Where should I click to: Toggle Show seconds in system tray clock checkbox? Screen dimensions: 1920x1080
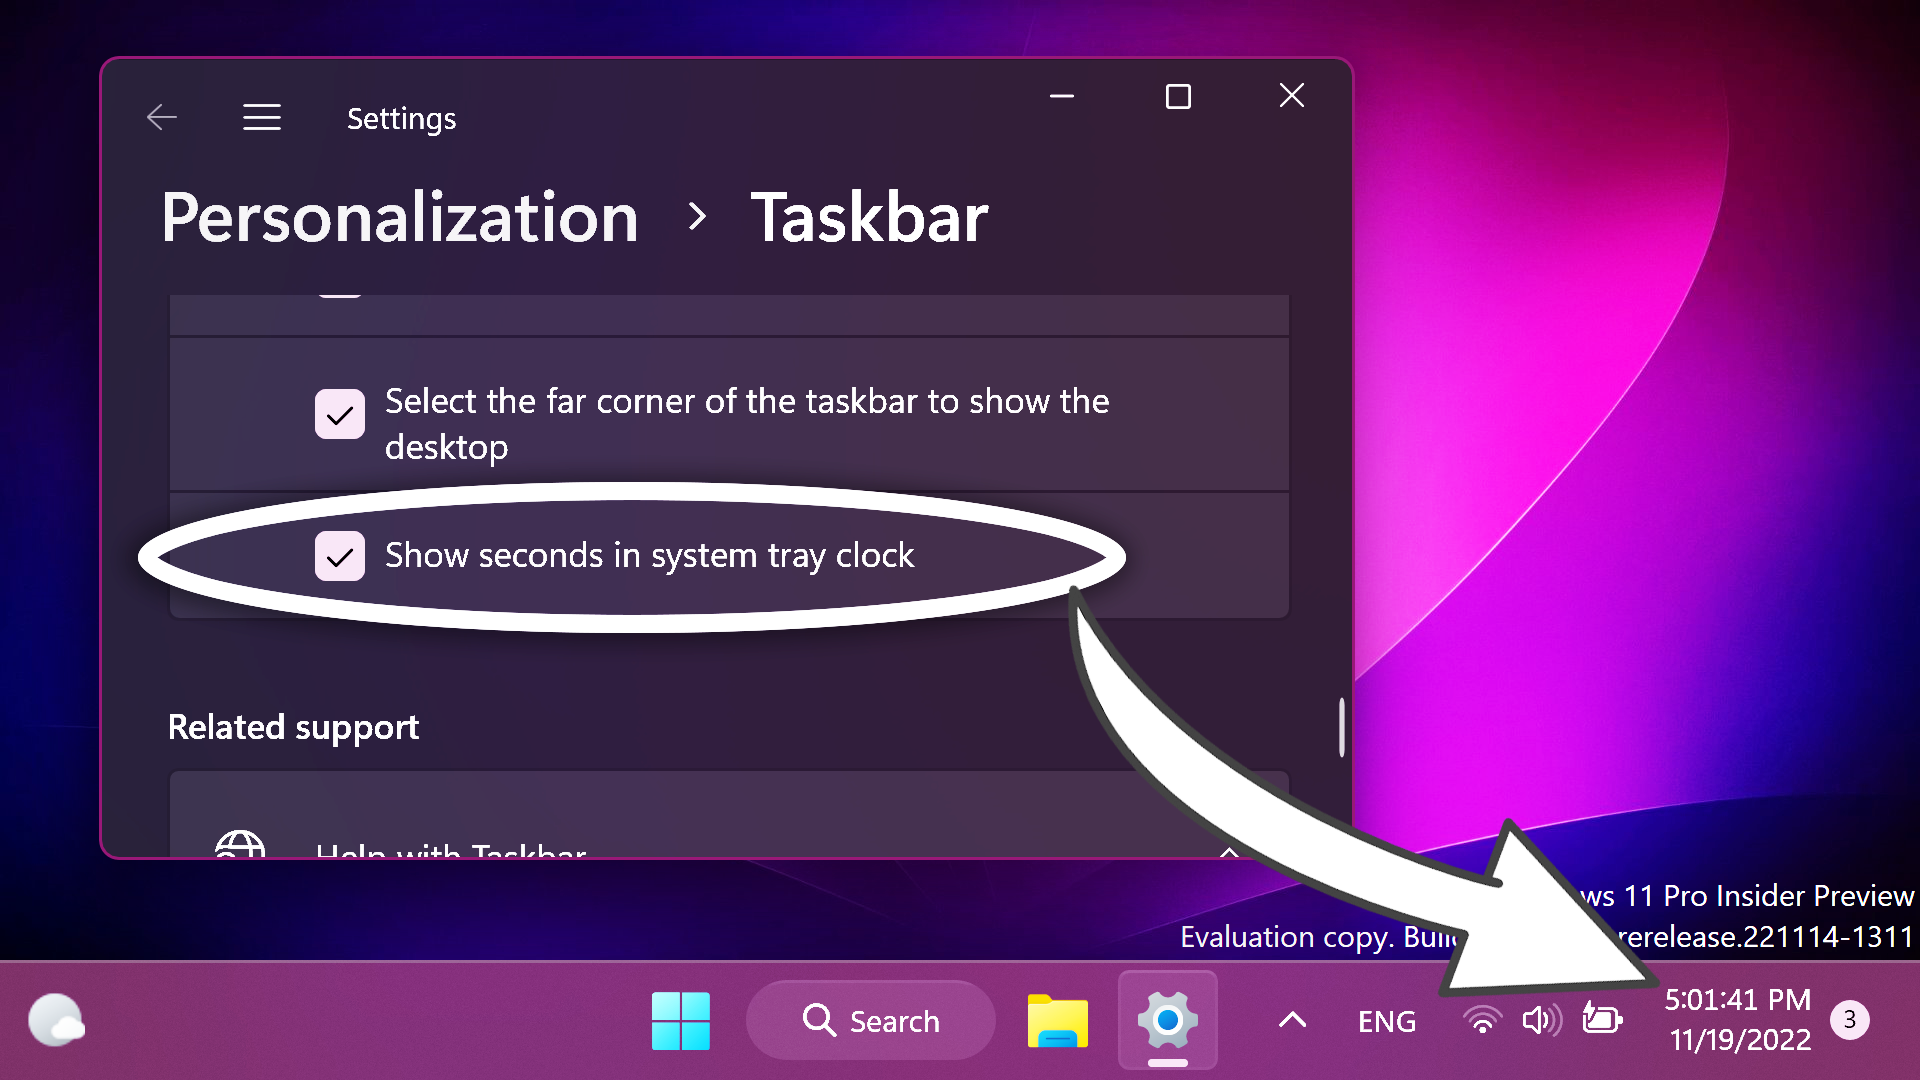point(340,556)
